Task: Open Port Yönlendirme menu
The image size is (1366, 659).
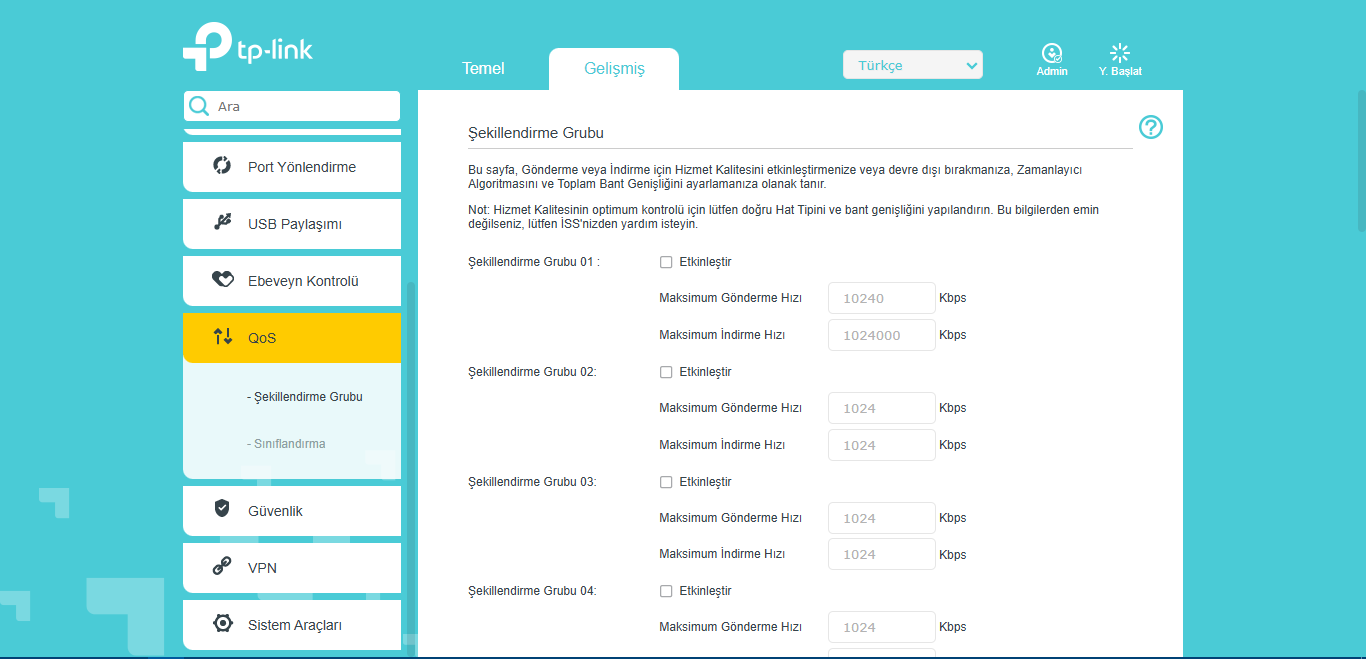Action: (x=292, y=167)
